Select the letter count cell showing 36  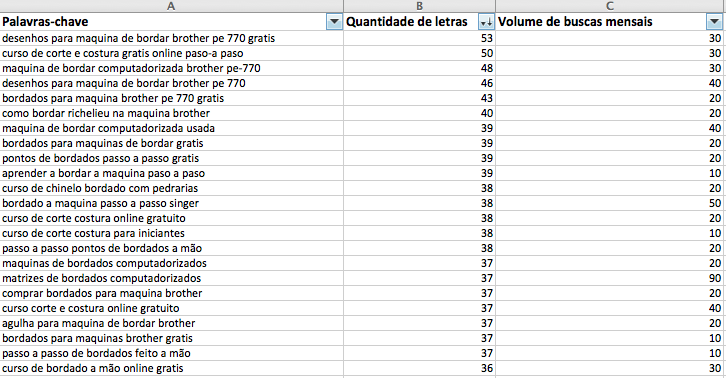419,368
